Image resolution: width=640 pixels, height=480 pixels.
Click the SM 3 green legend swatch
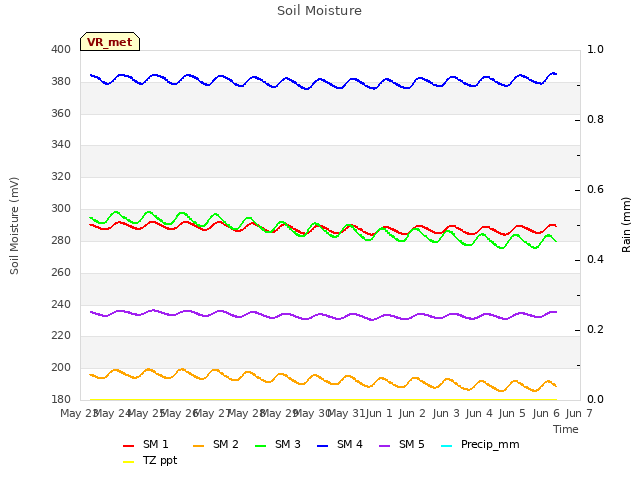pos(260,446)
